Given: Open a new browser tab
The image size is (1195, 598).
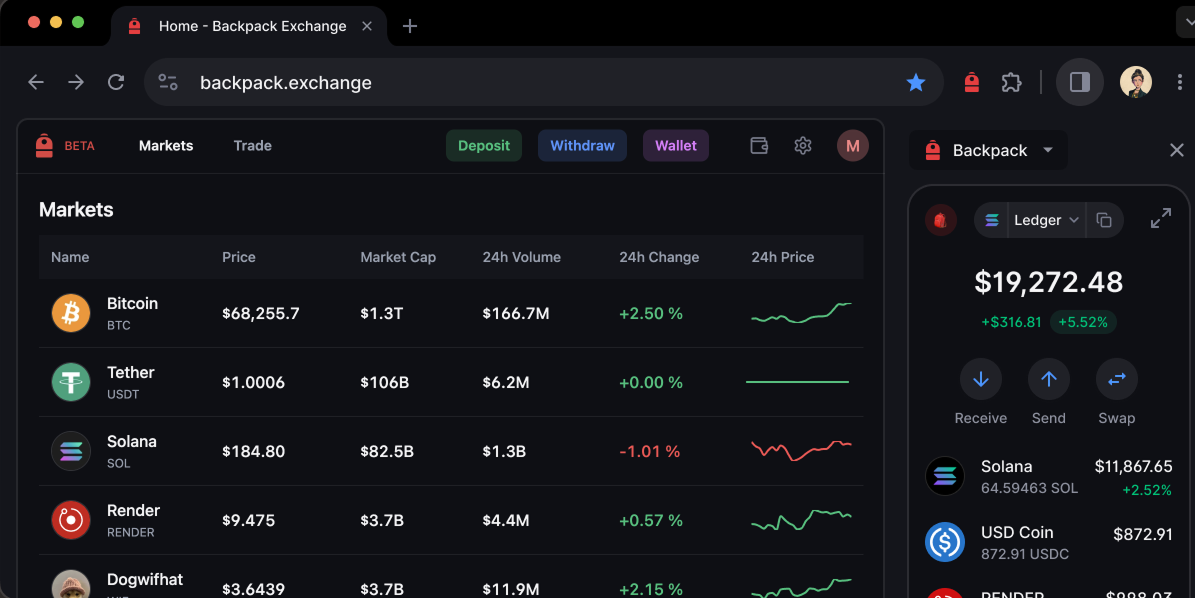Looking at the screenshot, I should click(410, 26).
